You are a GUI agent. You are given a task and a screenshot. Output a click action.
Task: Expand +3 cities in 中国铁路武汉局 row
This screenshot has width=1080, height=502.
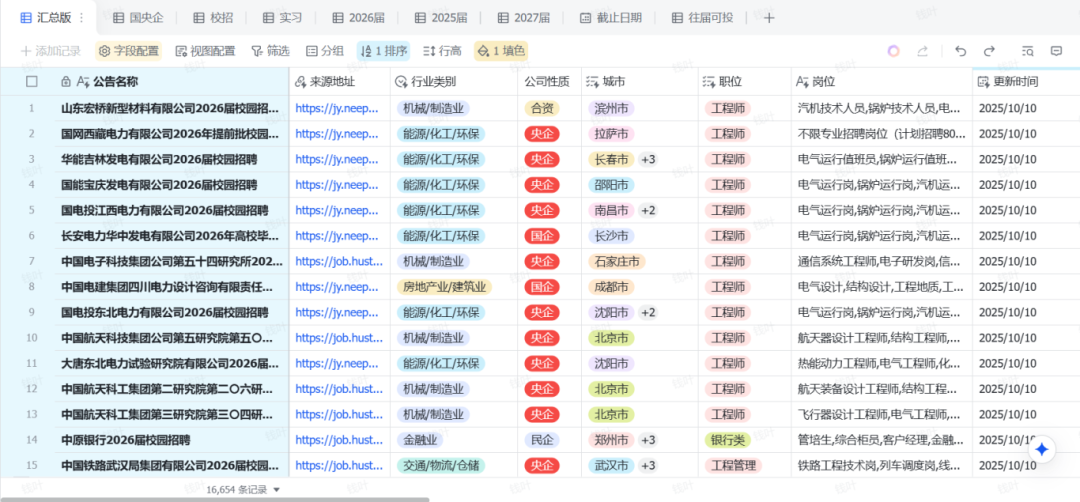click(648, 466)
